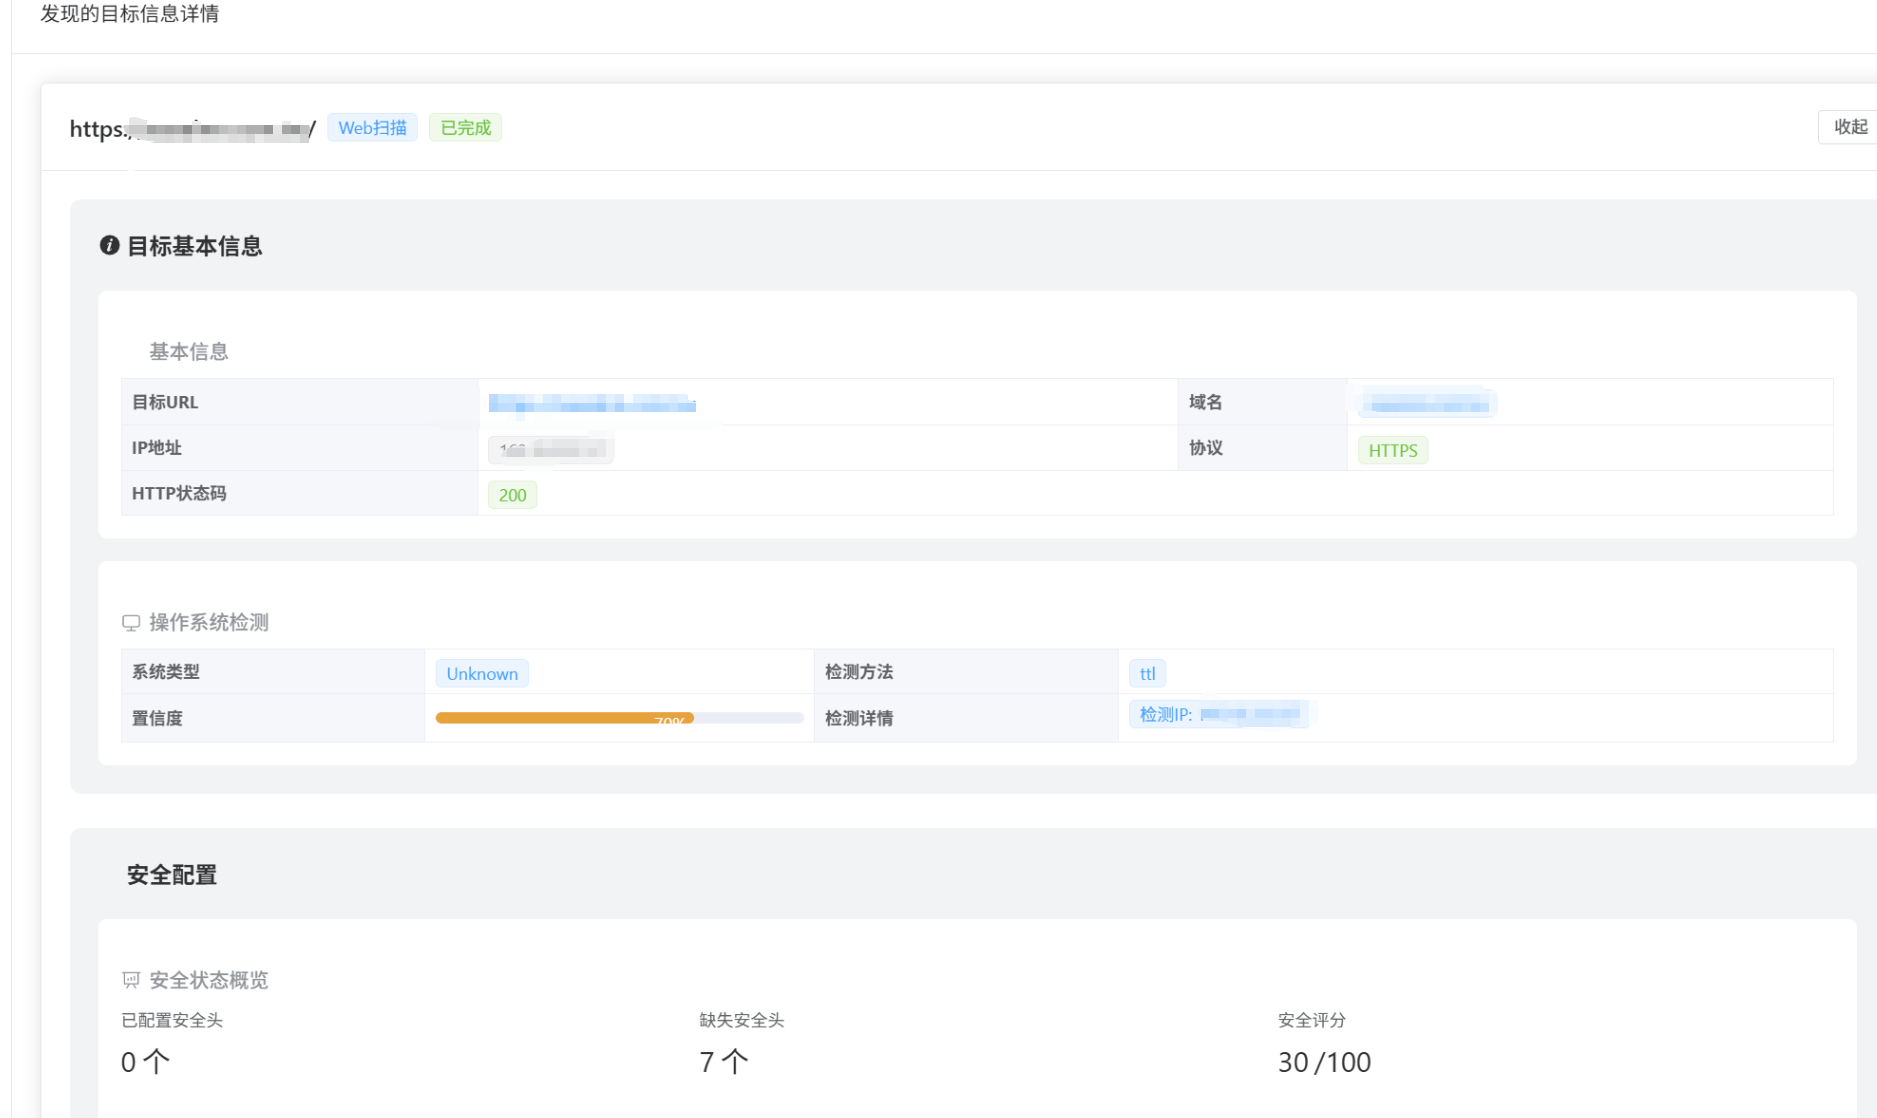Click the 检测IP detail tag
Image resolution: width=1877 pixels, height=1118 pixels.
point(1218,714)
